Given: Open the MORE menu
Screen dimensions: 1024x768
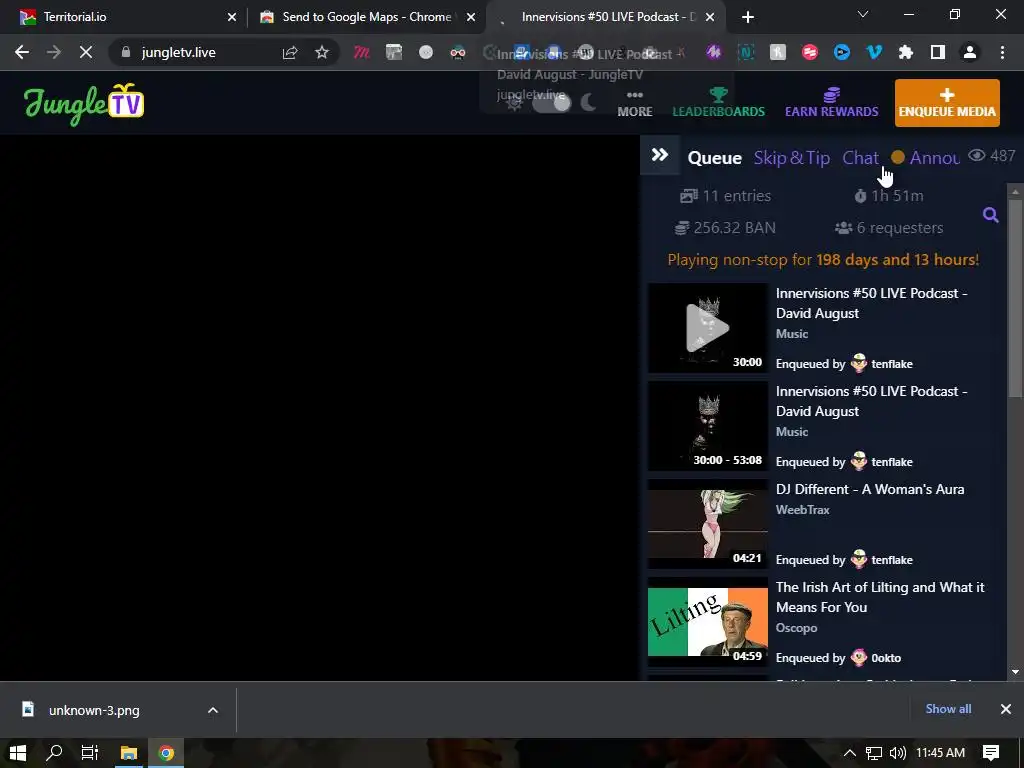Looking at the screenshot, I should tap(635, 104).
